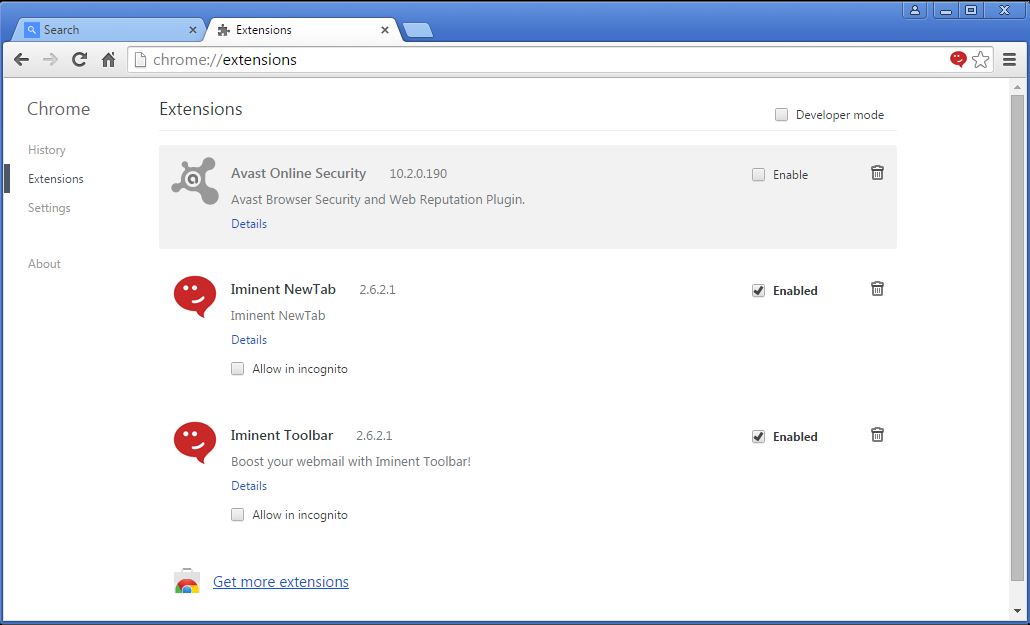This screenshot has width=1030, height=625.
Task: Remove Avast Online Security with trash icon
Action: (x=877, y=173)
